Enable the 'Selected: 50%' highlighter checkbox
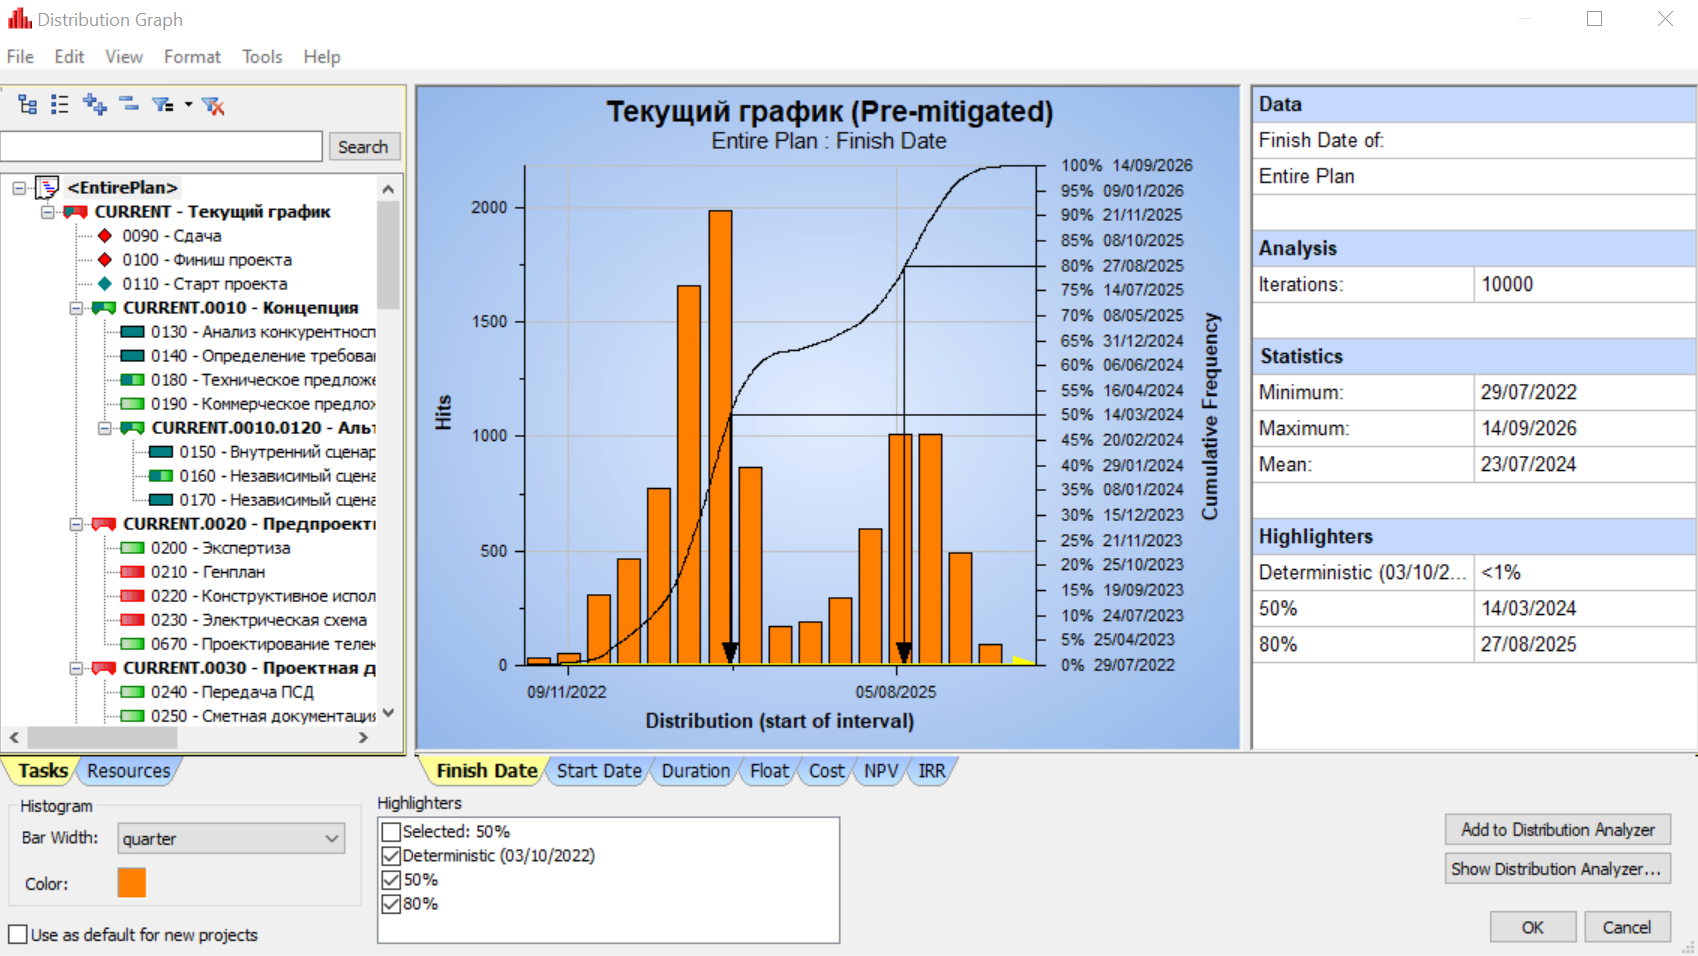This screenshot has height=956, width=1698. (x=392, y=832)
